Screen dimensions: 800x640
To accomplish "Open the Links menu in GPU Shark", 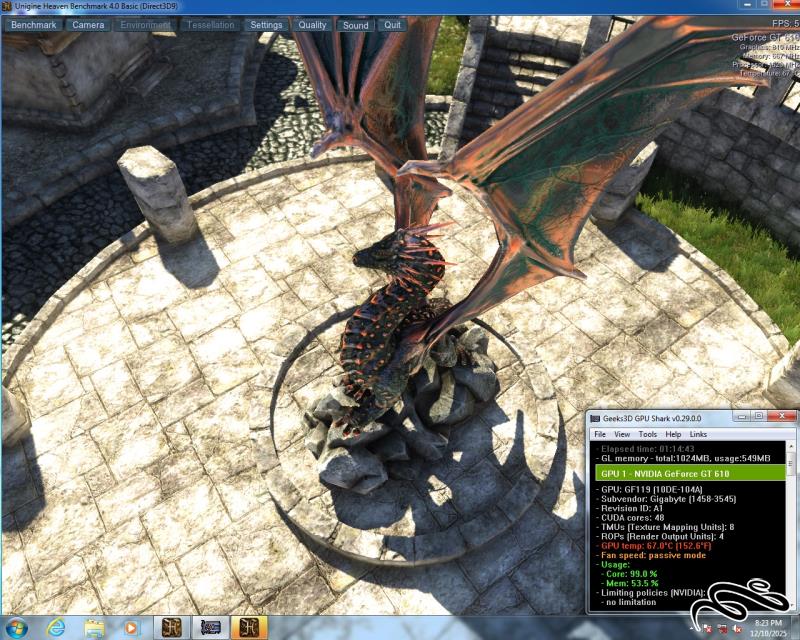I will [698, 434].
